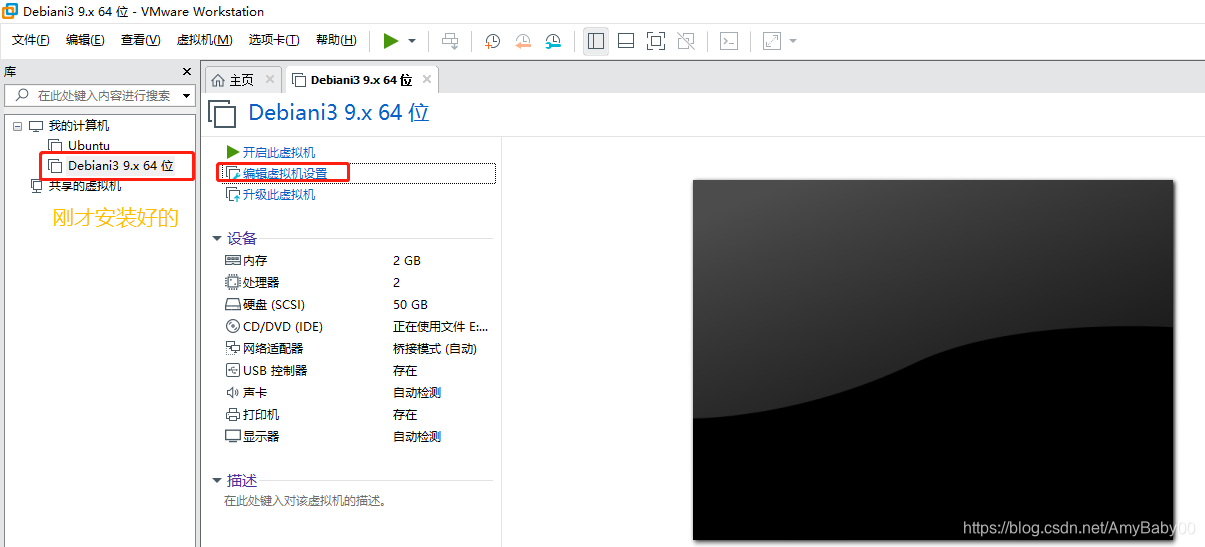Click the 声卡 device icon

[233, 393]
